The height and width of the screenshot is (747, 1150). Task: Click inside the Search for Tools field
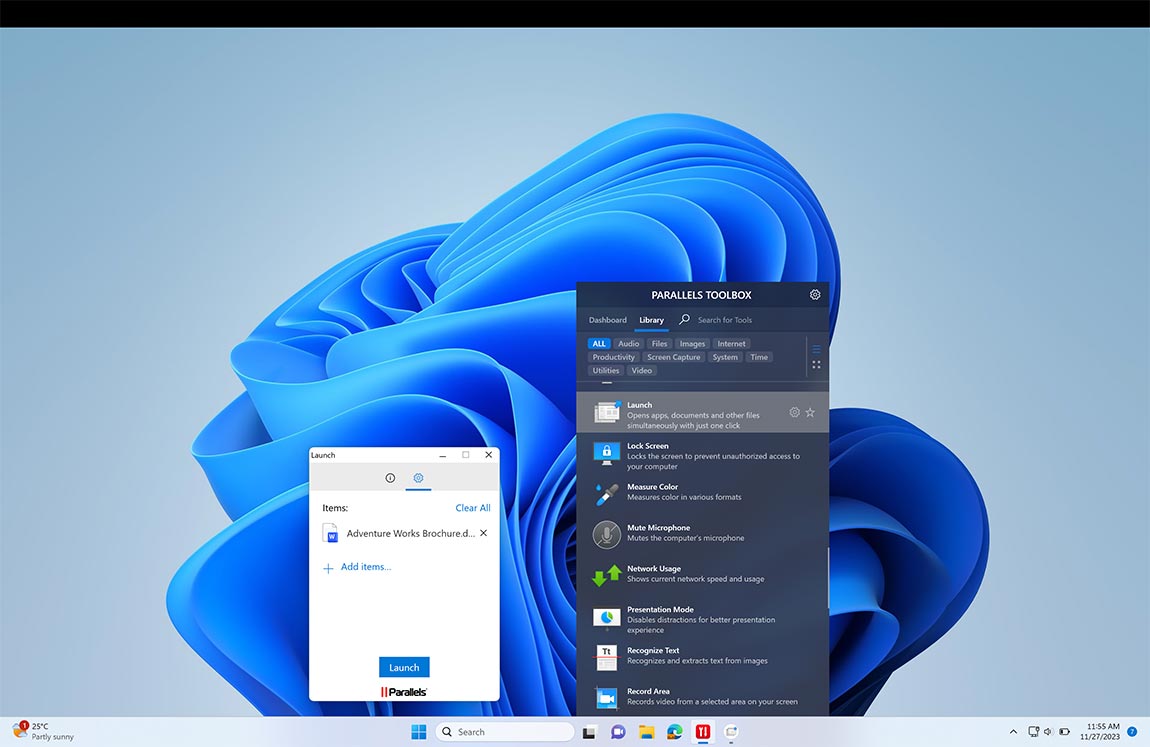[730, 320]
